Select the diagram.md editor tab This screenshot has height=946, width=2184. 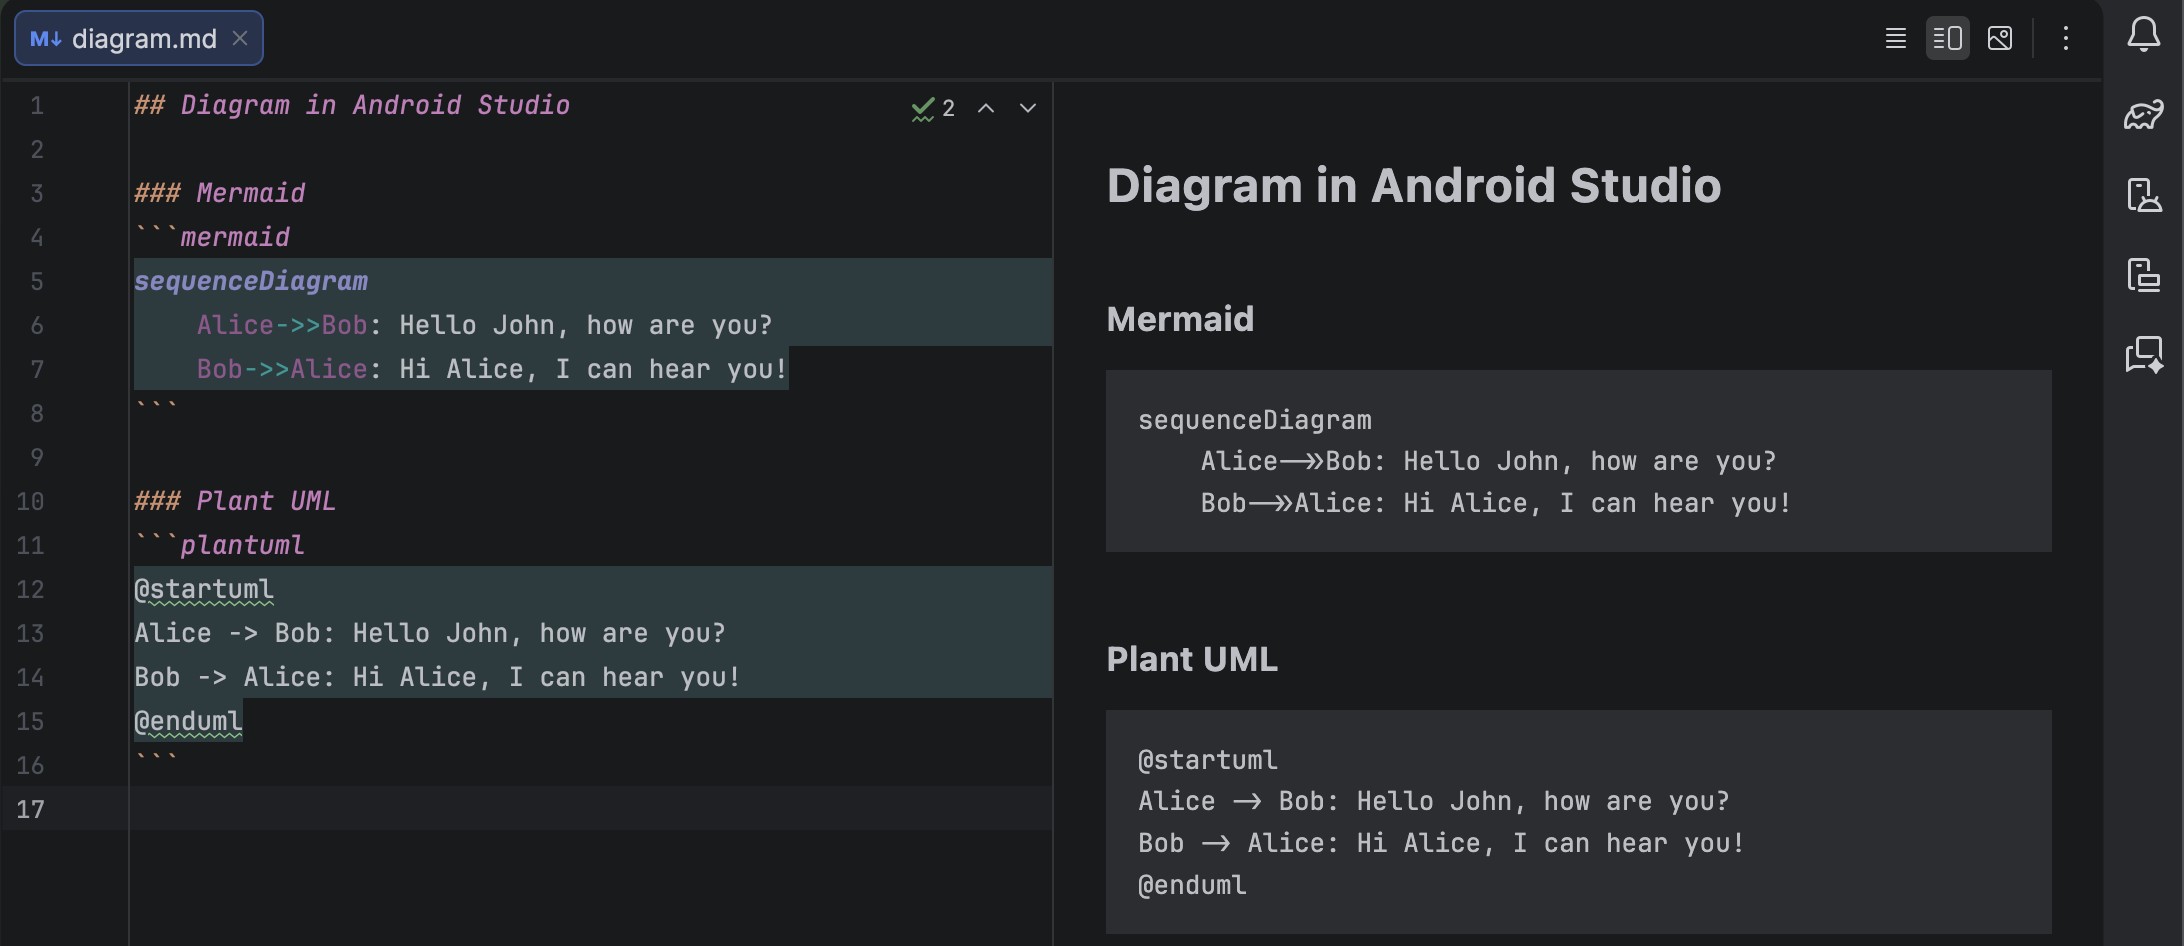139,38
